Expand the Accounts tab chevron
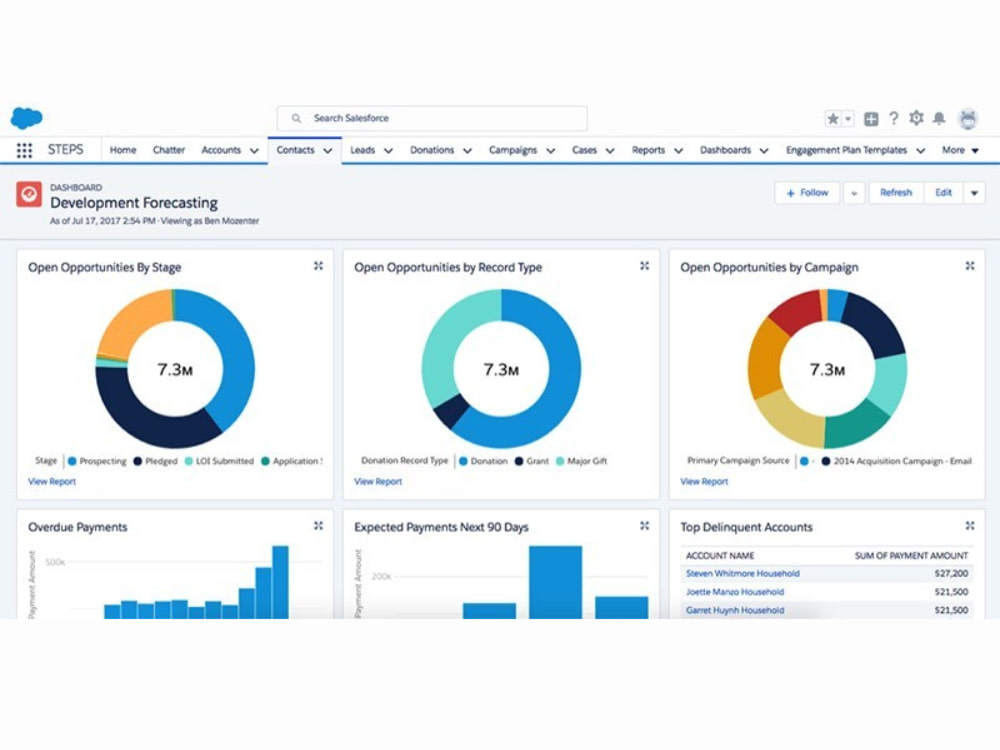The width and height of the screenshot is (1000, 750). 254,151
